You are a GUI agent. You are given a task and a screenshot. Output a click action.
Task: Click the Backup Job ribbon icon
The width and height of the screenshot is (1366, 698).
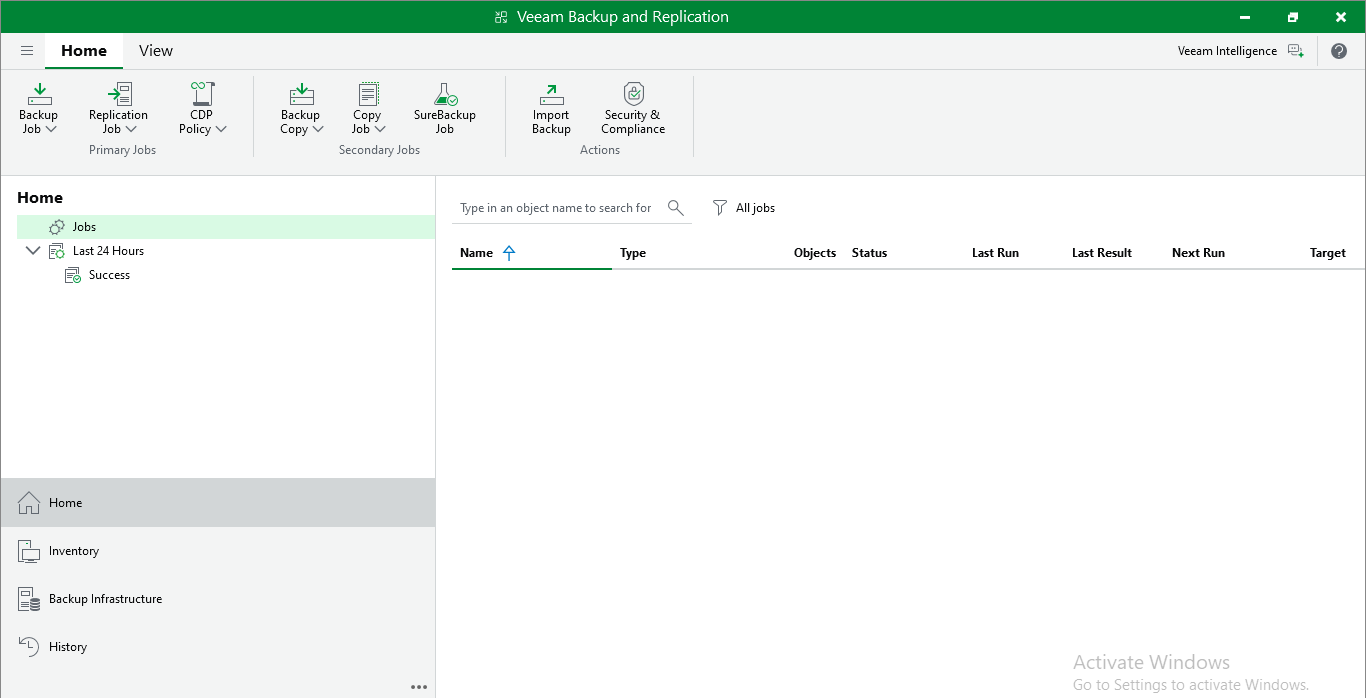click(39, 95)
